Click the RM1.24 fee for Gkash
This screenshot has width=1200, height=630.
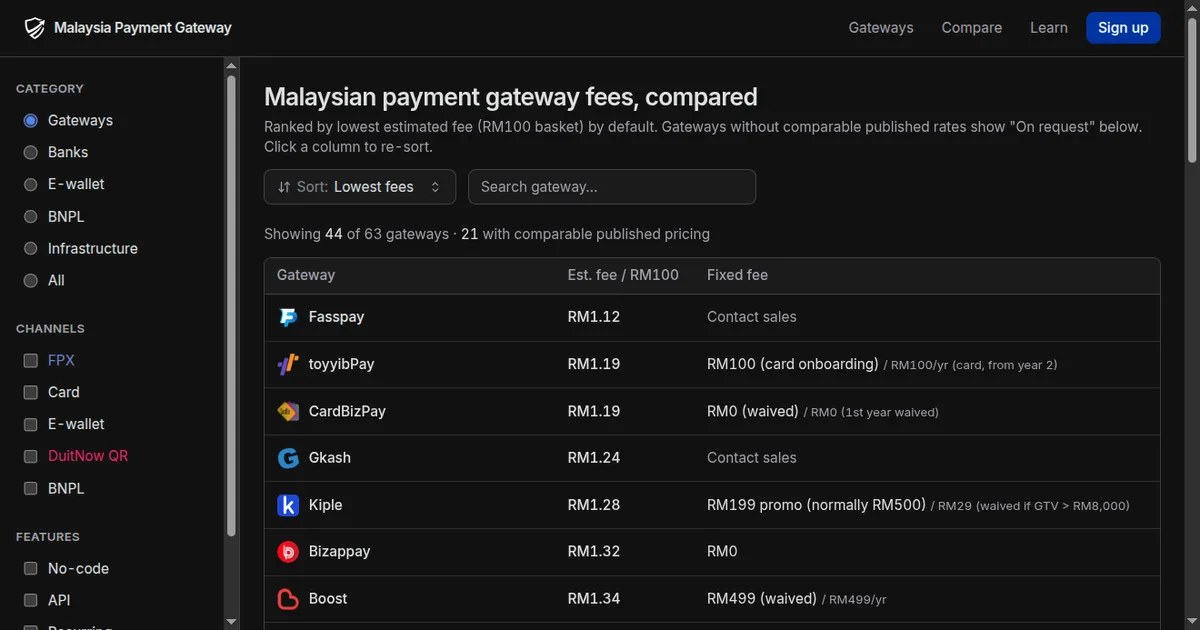coord(594,458)
